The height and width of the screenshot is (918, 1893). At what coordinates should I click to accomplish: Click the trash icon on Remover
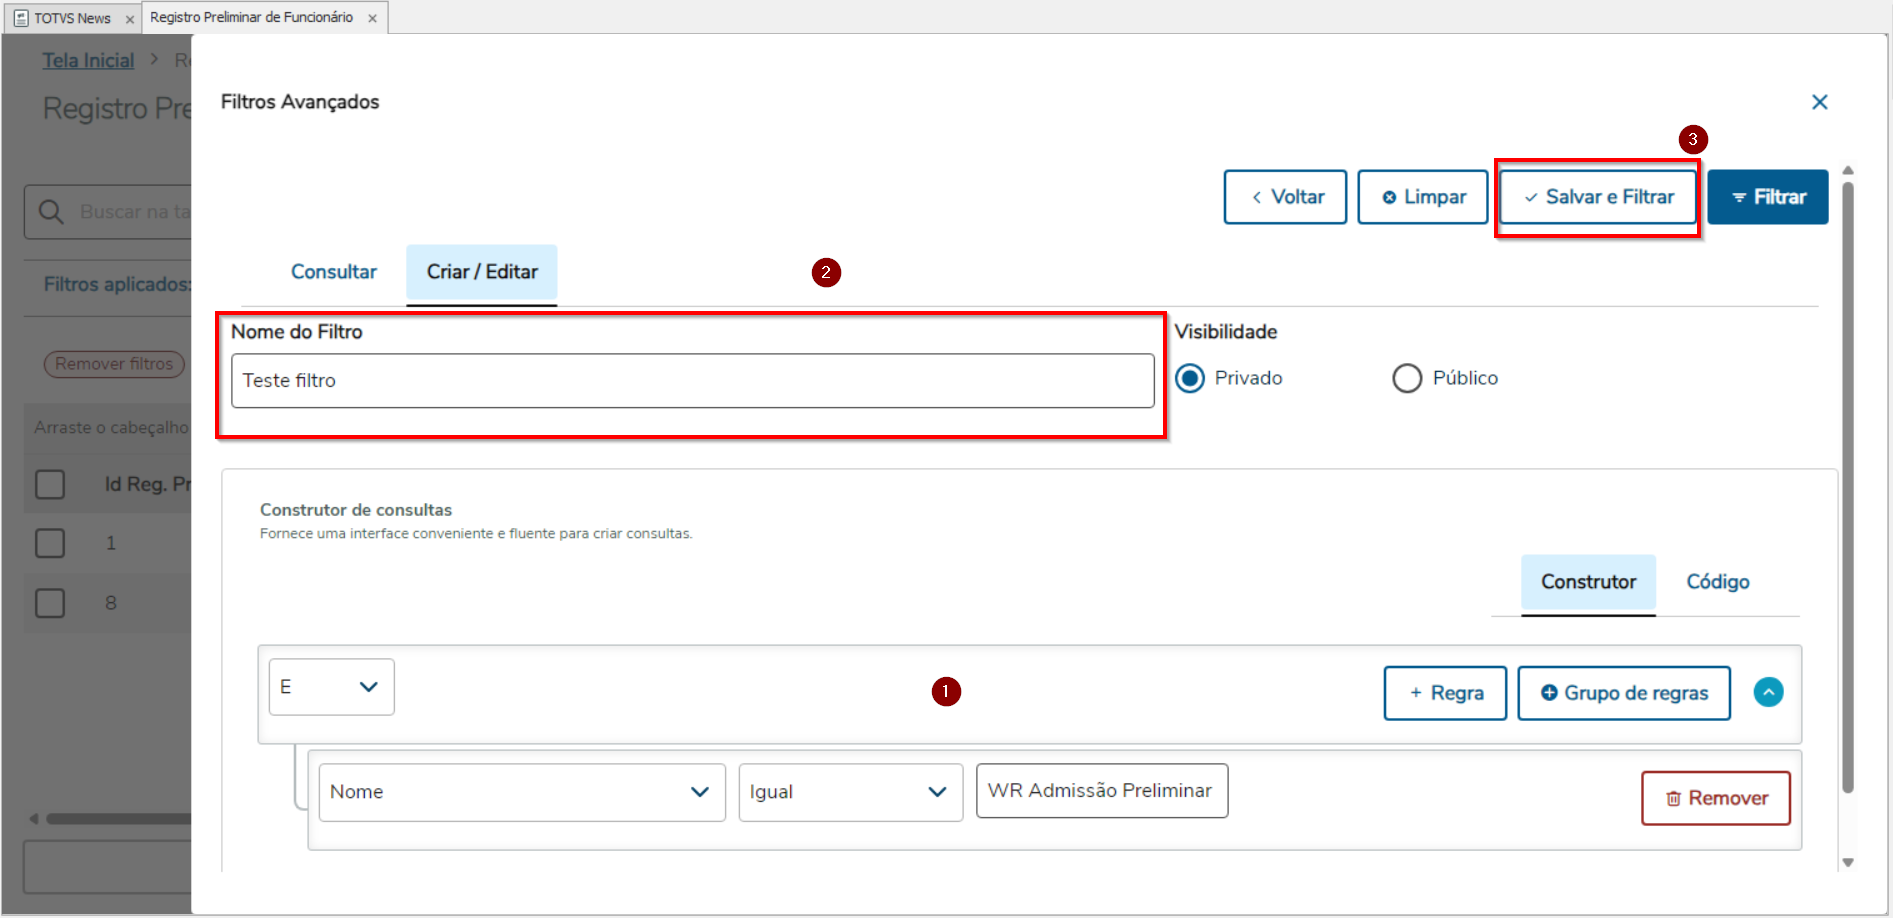[1673, 798]
